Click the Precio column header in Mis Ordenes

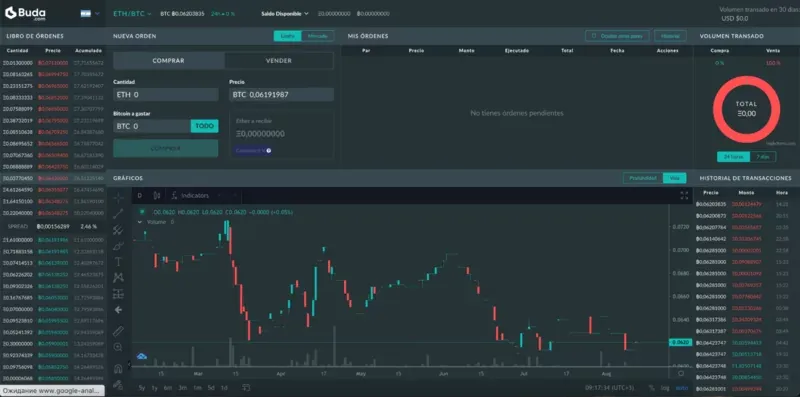[x=416, y=51]
